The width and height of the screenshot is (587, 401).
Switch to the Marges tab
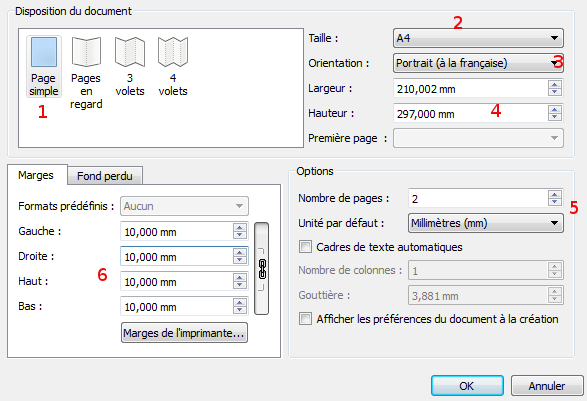click(x=36, y=175)
